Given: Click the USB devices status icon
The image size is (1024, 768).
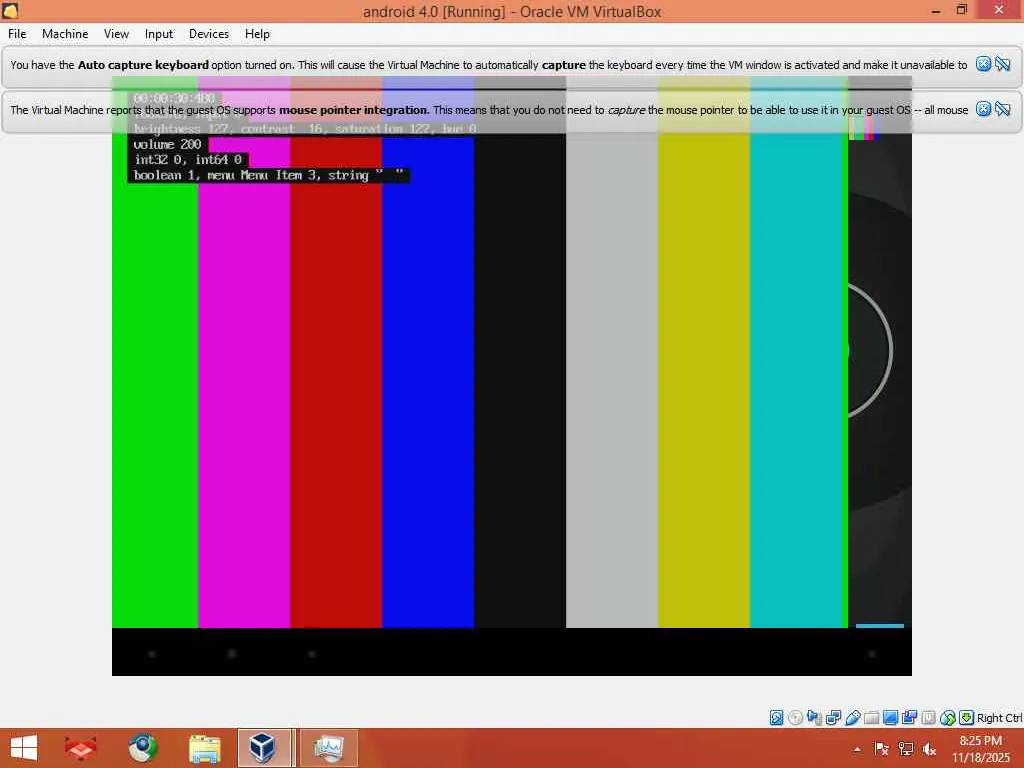Looking at the screenshot, I should (x=852, y=718).
